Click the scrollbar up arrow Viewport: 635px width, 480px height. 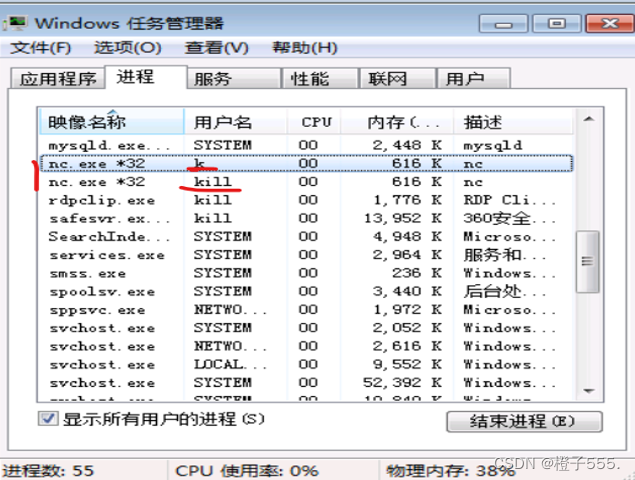[589, 119]
